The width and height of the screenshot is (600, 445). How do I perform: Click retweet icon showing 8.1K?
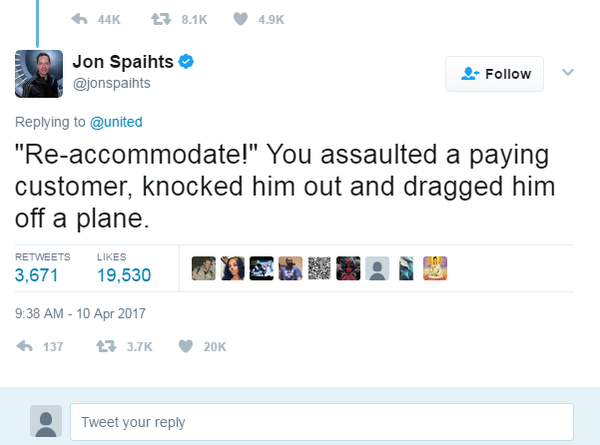[x=158, y=18]
